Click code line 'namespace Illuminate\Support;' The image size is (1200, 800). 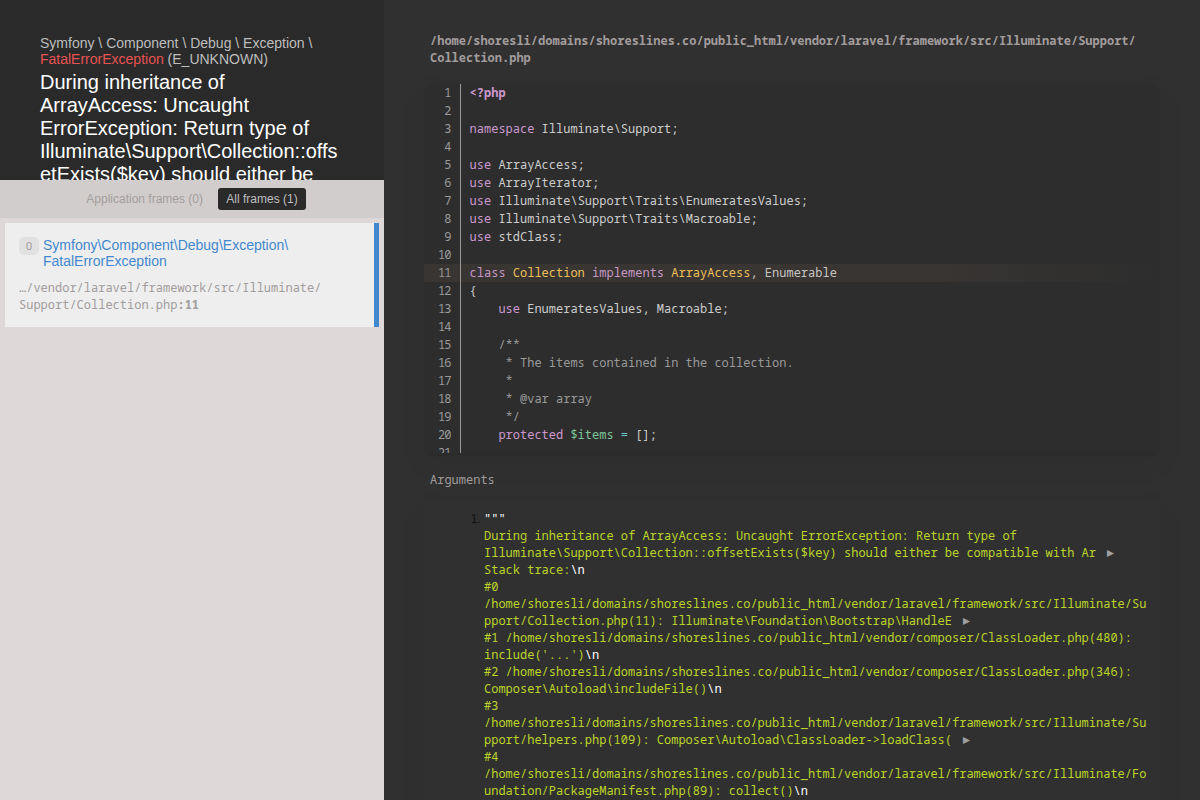574,129
